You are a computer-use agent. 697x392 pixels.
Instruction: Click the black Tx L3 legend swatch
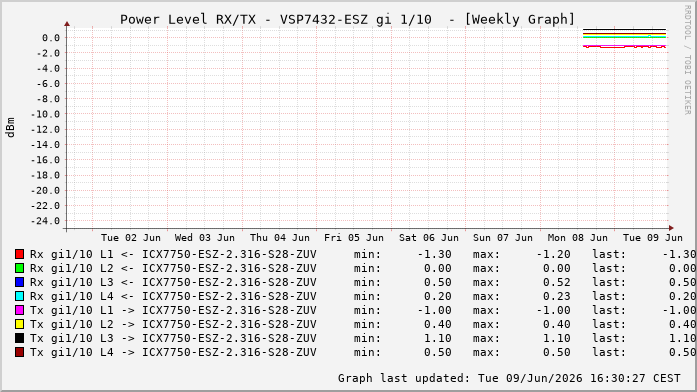tap(20, 338)
